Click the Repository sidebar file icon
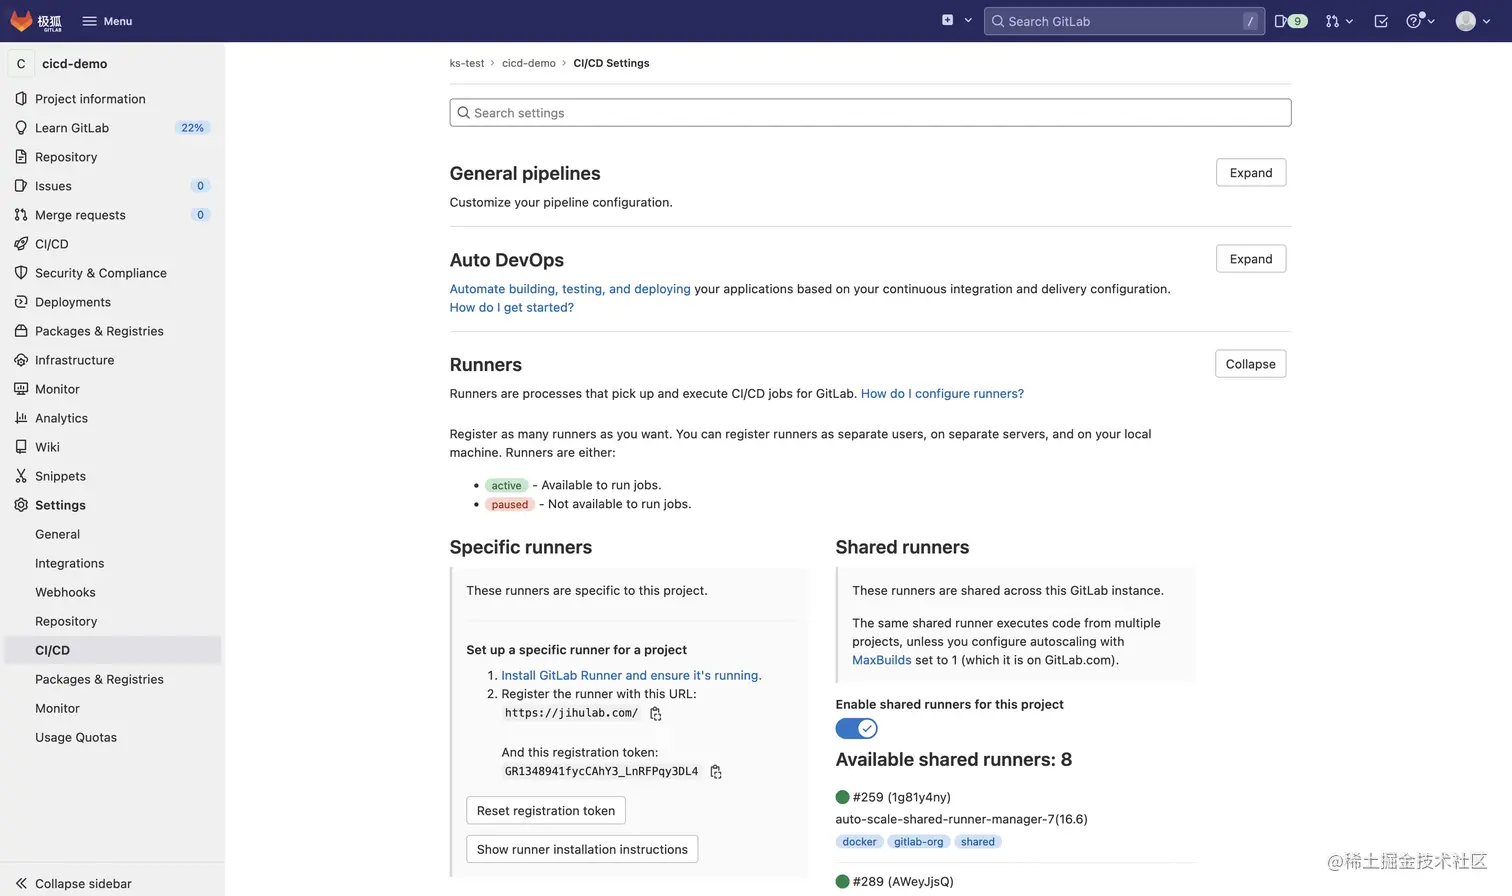This screenshot has width=1512, height=896. click(x=21, y=157)
